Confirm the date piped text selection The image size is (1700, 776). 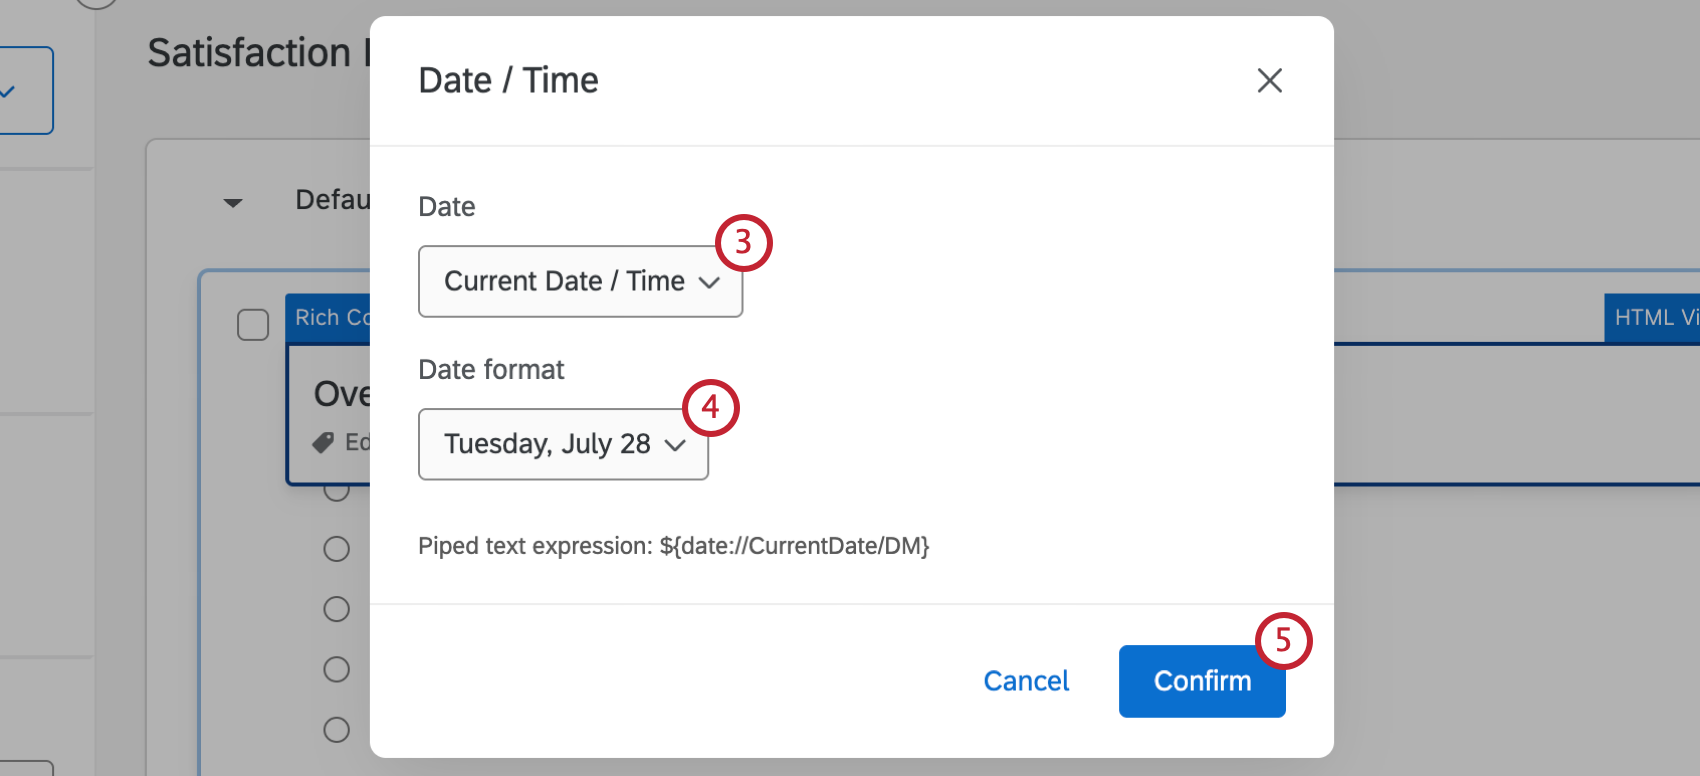pyautogui.click(x=1202, y=681)
